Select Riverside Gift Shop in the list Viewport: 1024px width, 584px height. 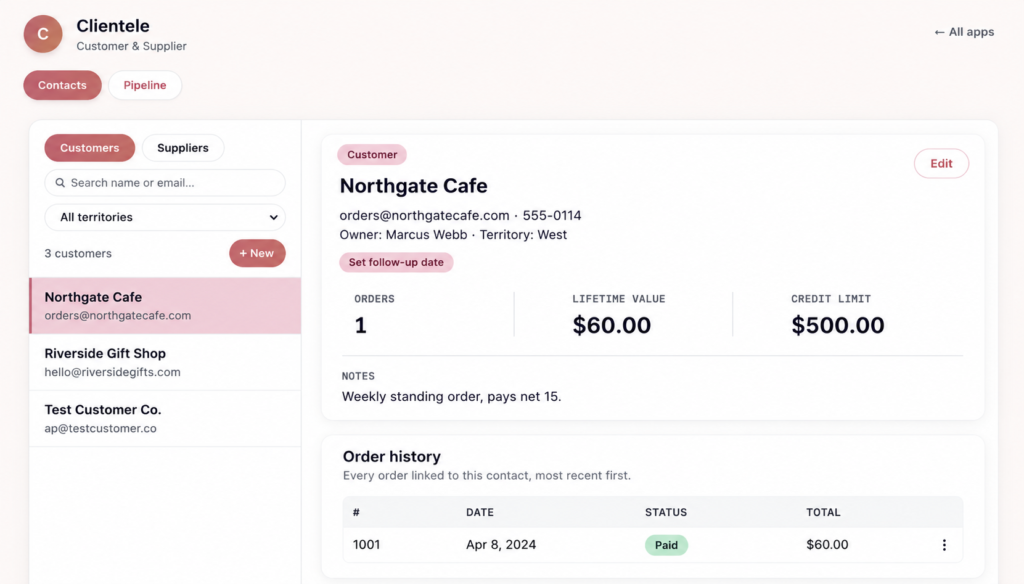pyautogui.click(x=165, y=363)
